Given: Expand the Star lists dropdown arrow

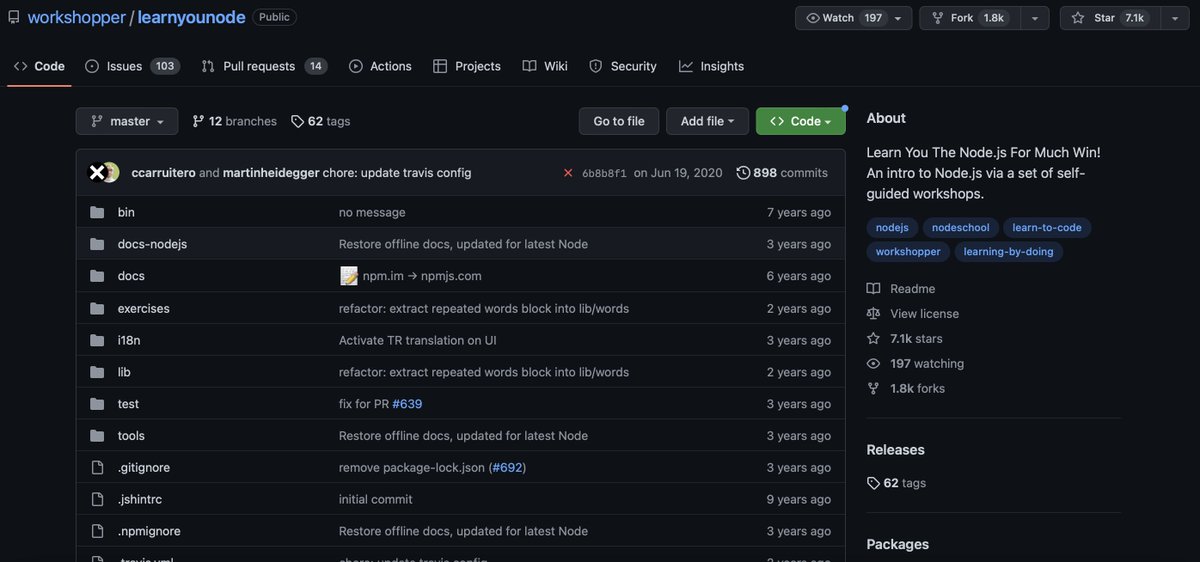Looking at the screenshot, I should [1174, 18].
